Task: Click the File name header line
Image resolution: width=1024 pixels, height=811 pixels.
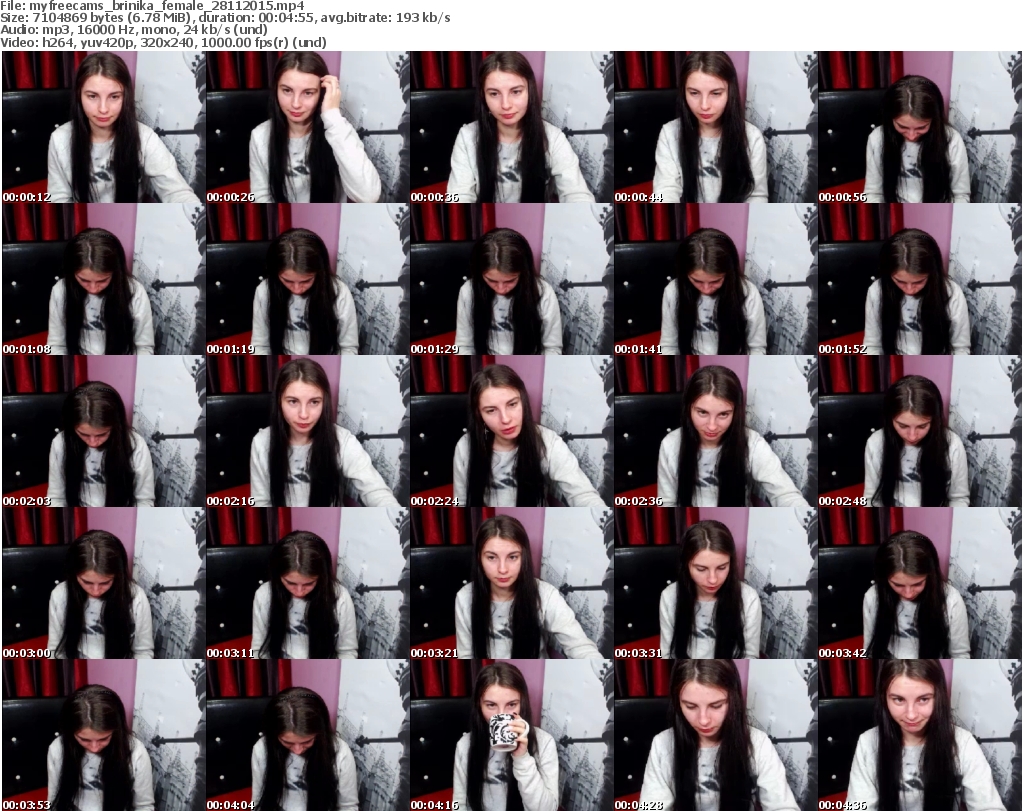Action: [x=152, y=6]
